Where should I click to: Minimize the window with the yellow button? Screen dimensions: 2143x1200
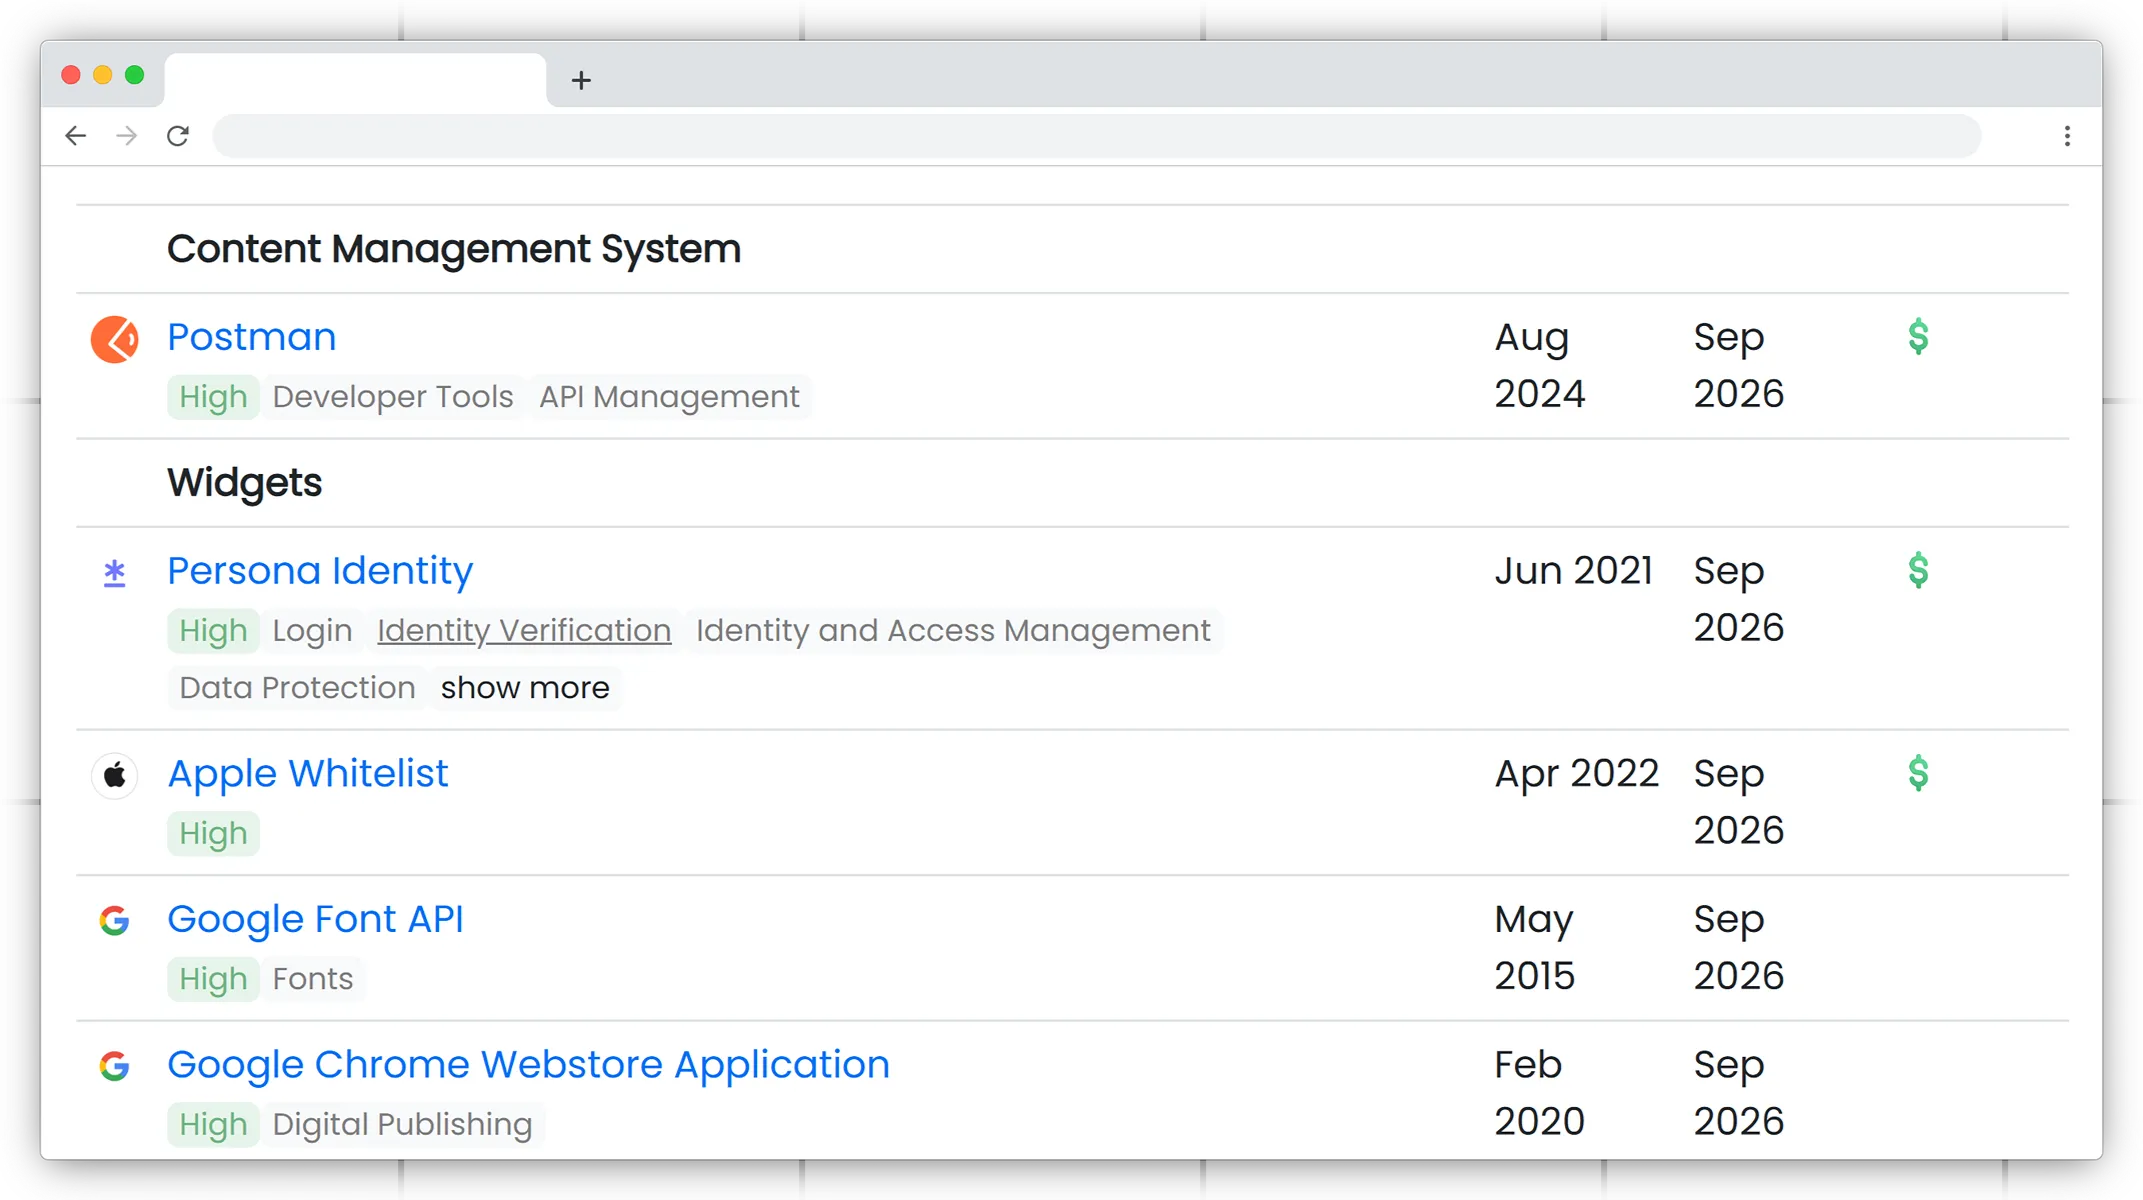tap(103, 75)
